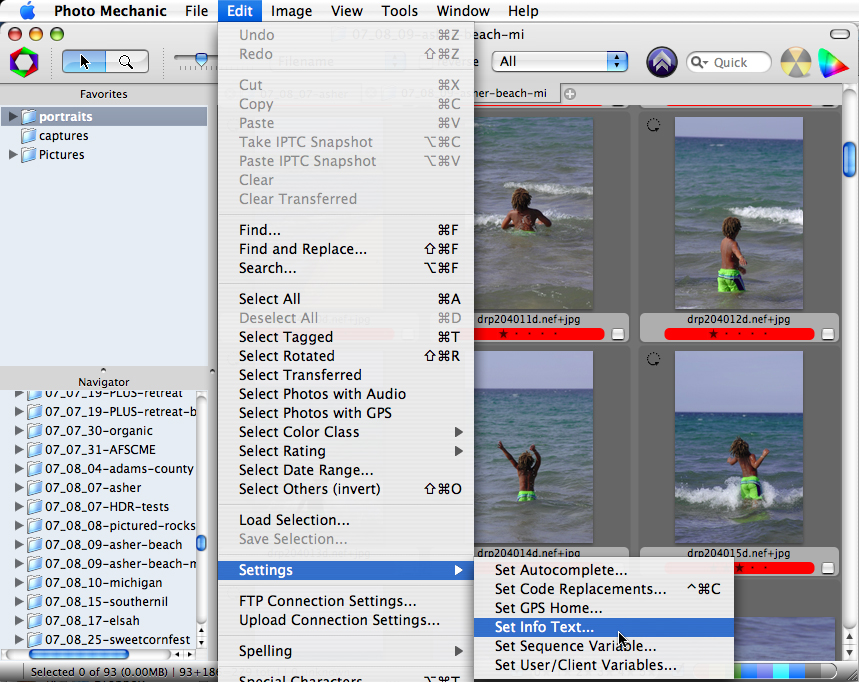Screen dimensions: 859x682
Task: Choose FTP Connection Settings menu item
Action: point(346,601)
